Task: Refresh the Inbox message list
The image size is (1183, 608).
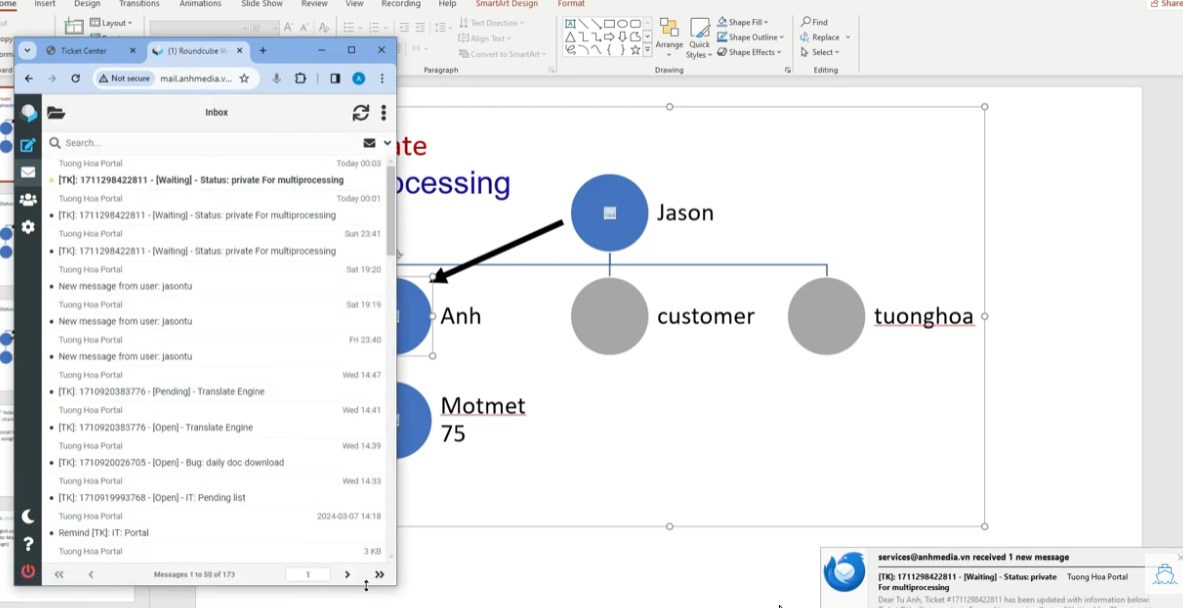Action: click(x=360, y=113)
